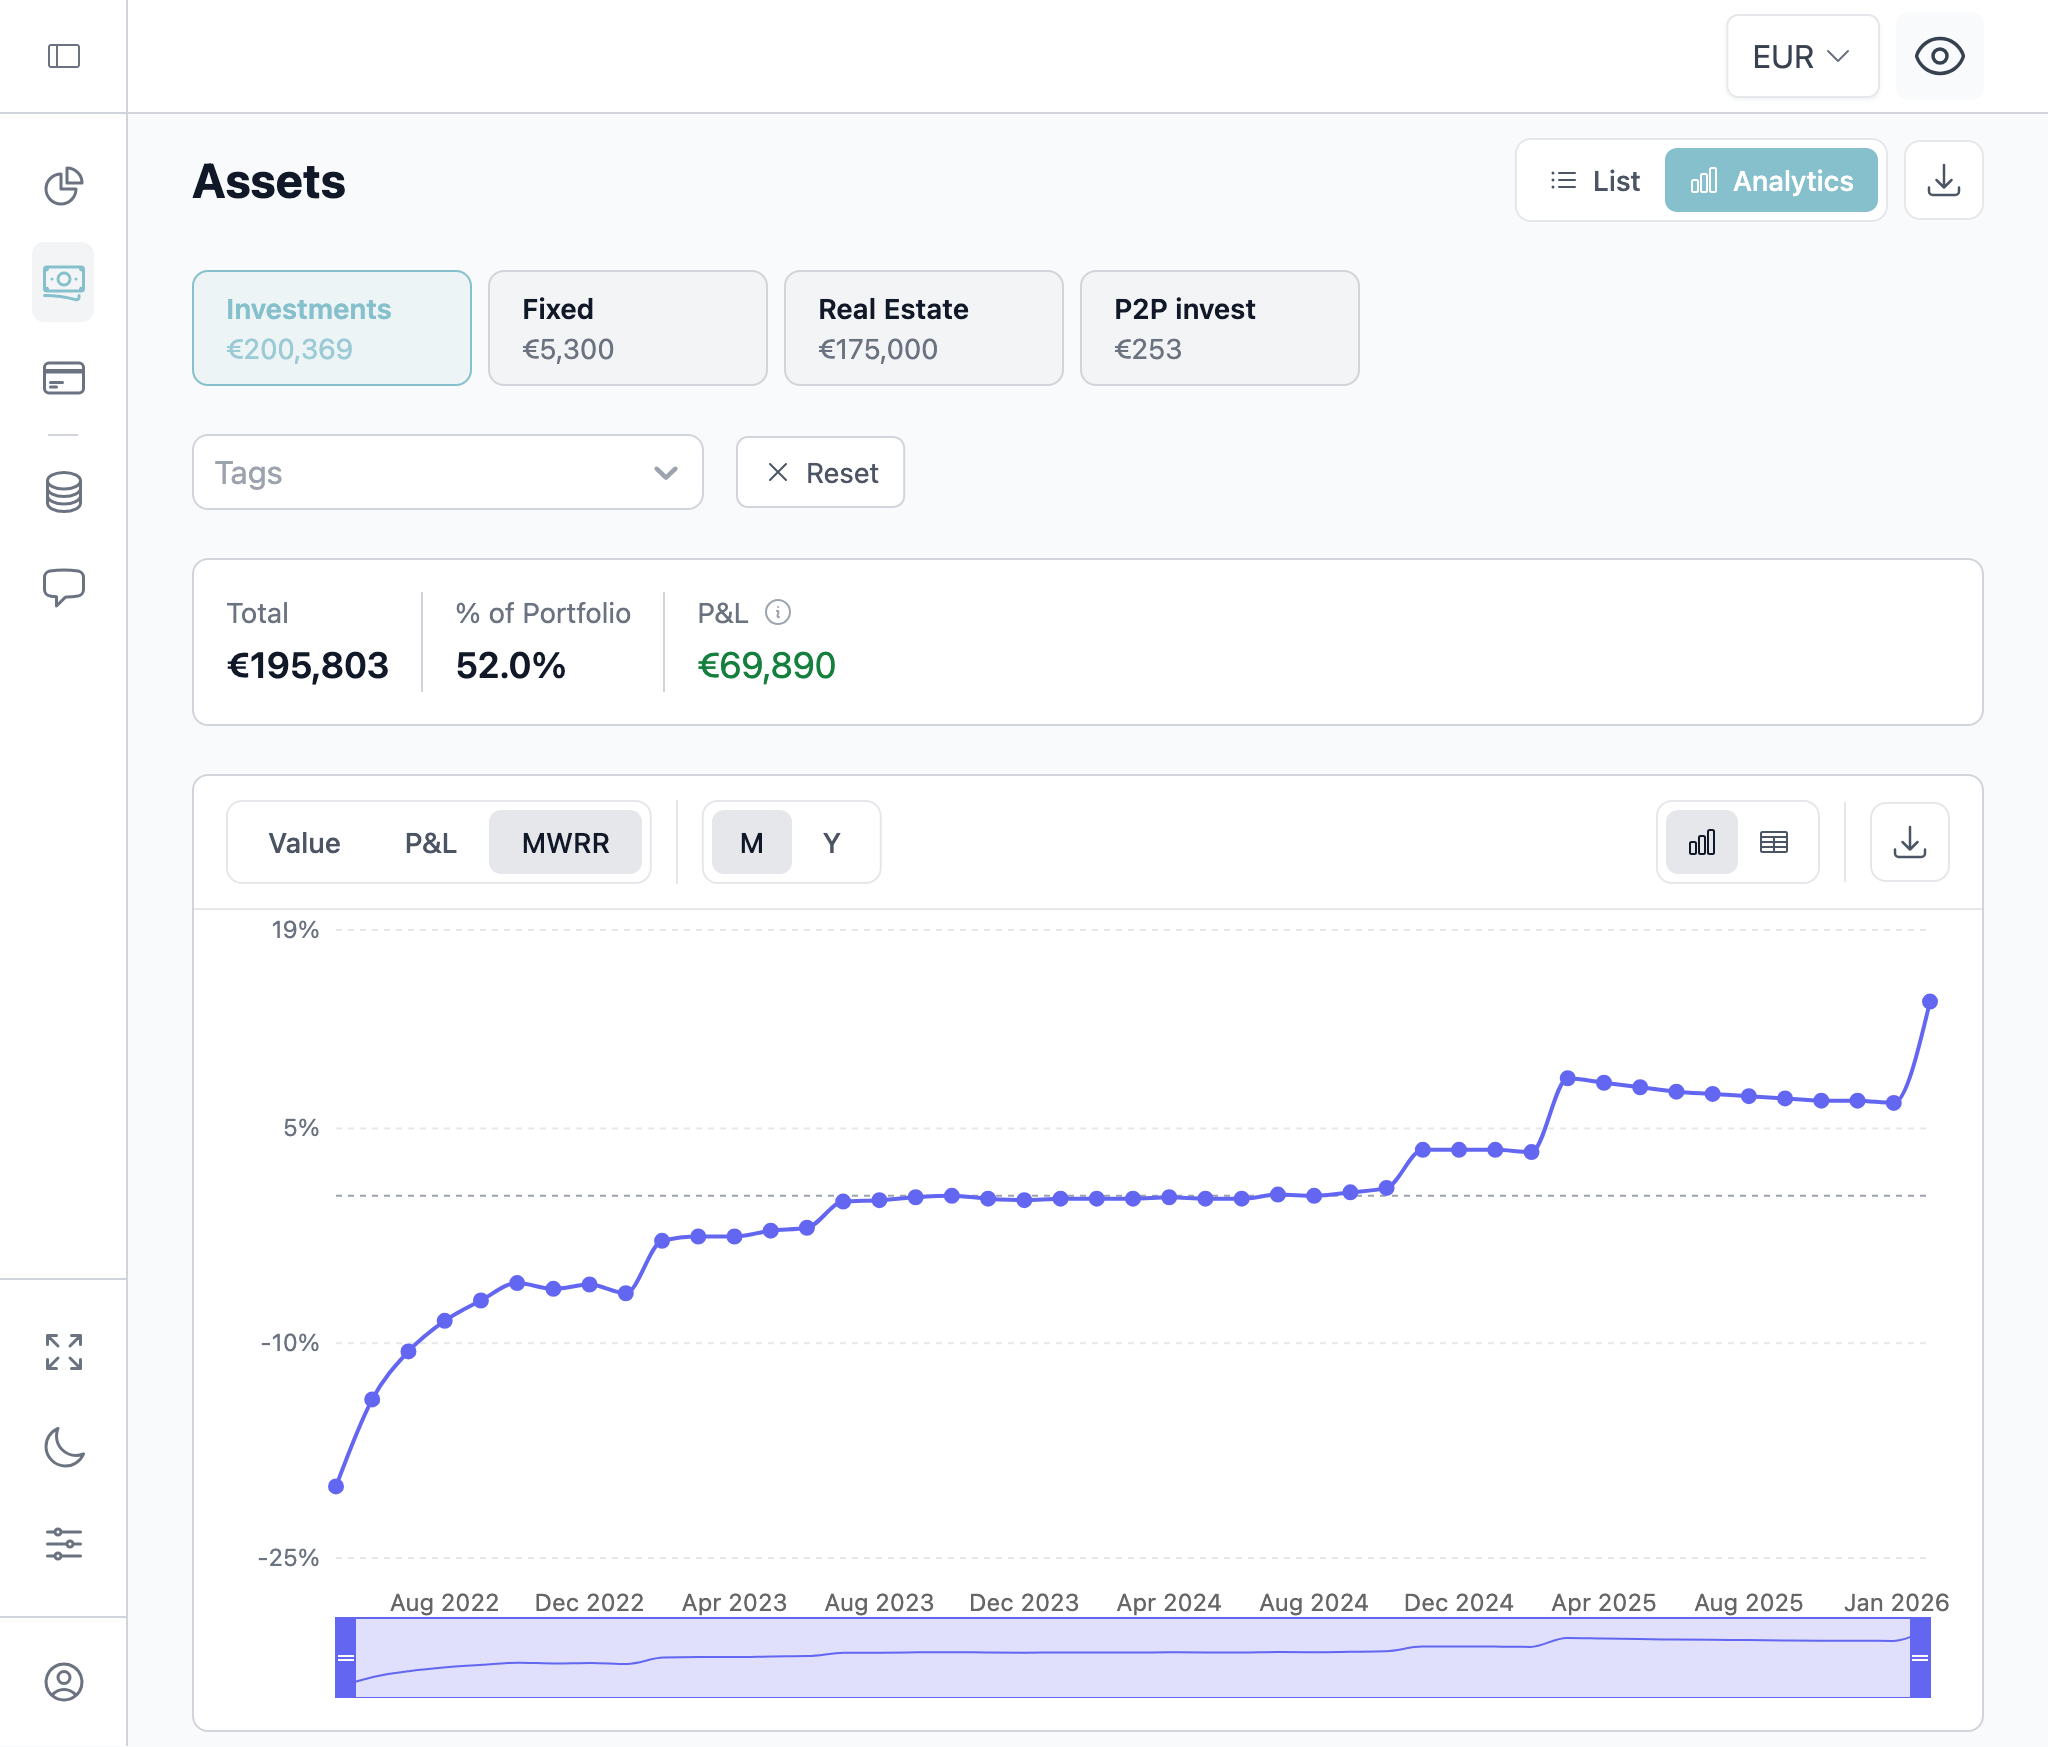Switch to yearly Y interval
2048x1747 pixels.
[832, 843]
